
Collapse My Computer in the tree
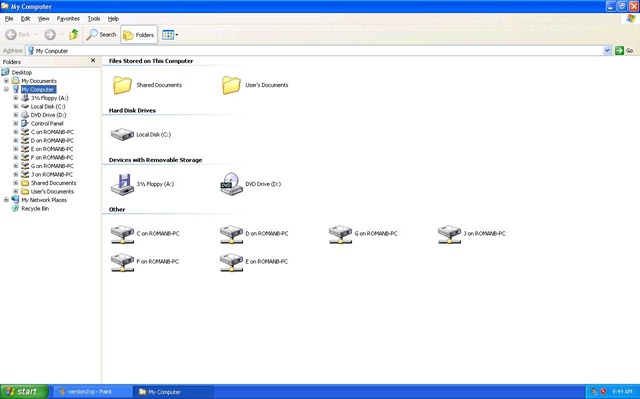click(x=6, y=89)
